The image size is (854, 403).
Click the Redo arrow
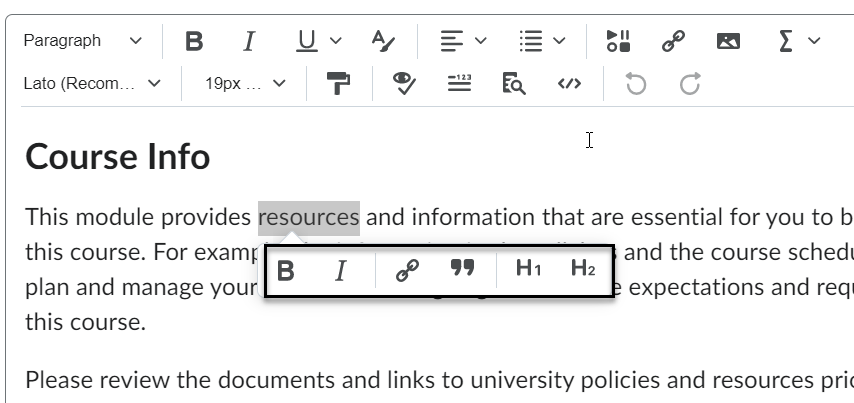click(690, 84)
